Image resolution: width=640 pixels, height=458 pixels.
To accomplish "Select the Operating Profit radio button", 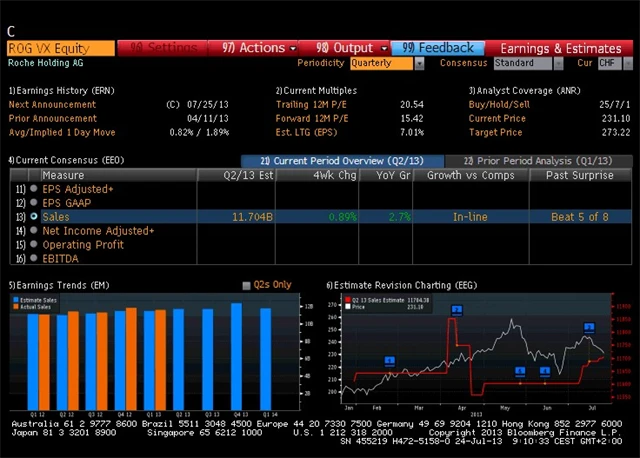I will (34, 244).
